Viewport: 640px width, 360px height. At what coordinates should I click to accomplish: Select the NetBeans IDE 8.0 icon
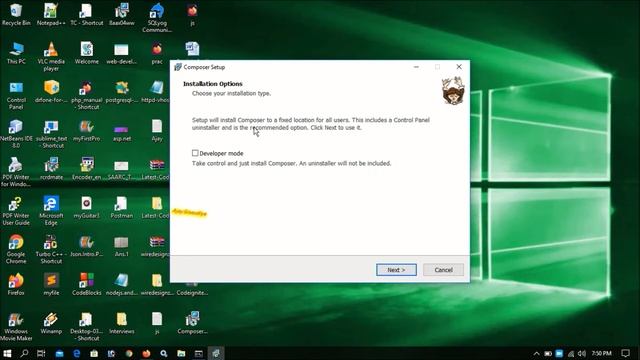[16, 134]
